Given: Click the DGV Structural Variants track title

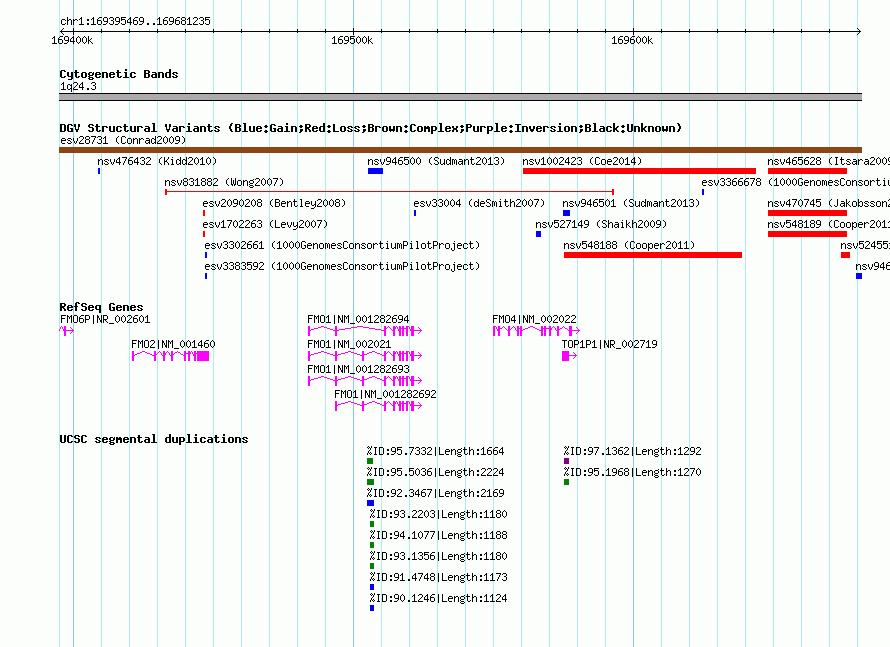Looking at the screenshot, I should tap(371, 128).
